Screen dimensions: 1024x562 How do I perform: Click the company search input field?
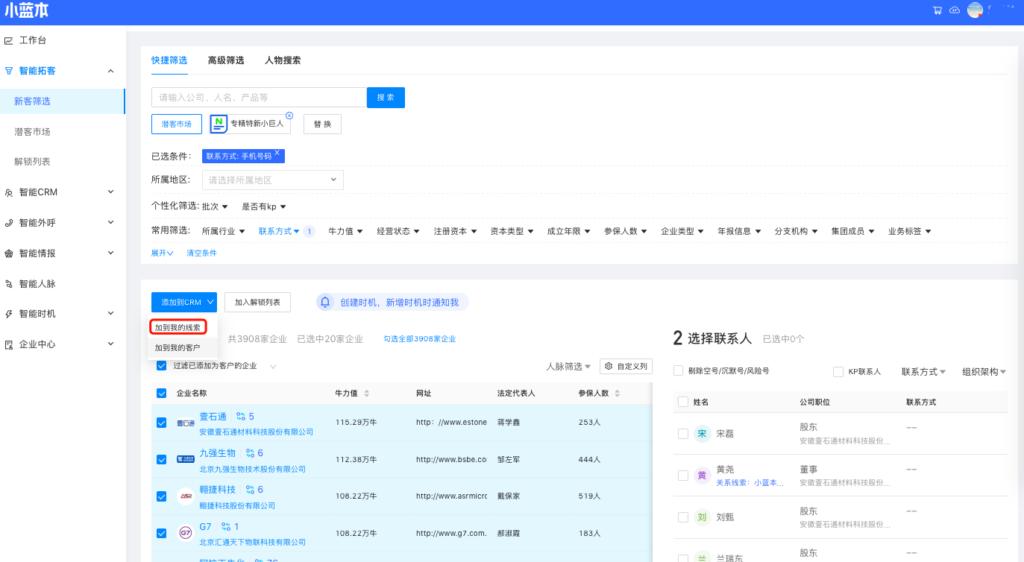click(x=258, y=97)
